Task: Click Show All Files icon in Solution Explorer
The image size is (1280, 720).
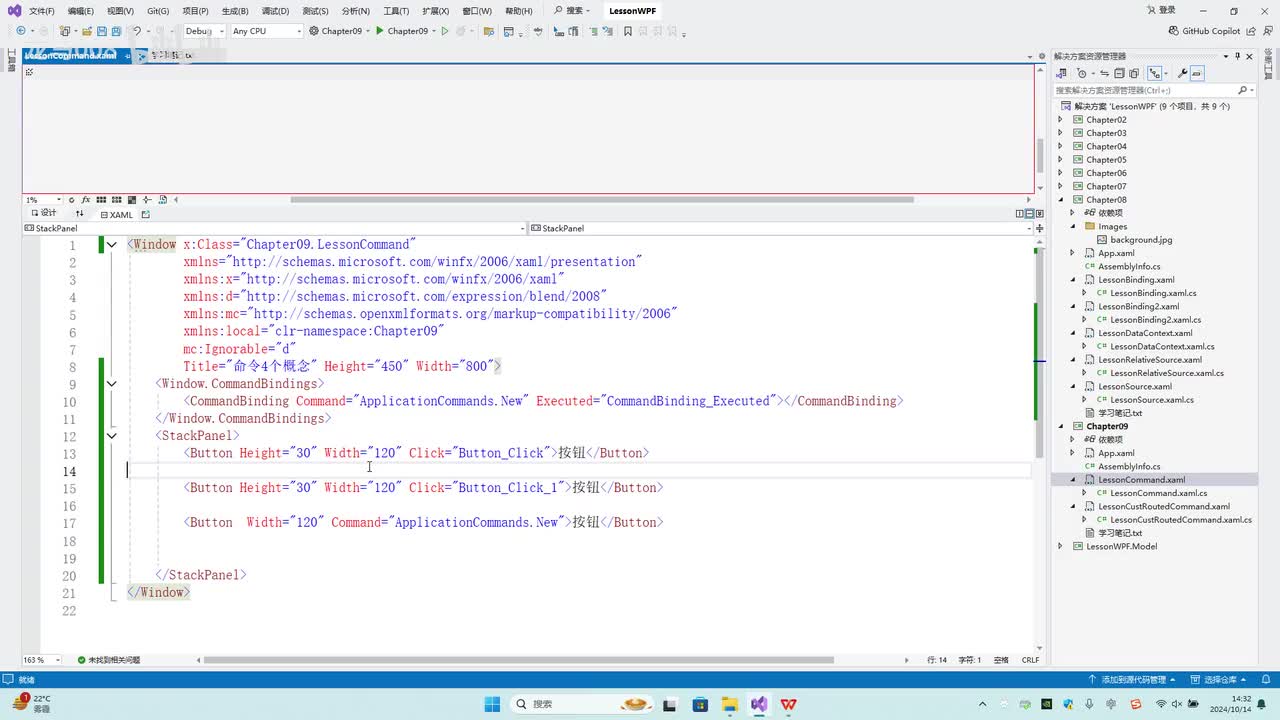Action: (1135, 73)
